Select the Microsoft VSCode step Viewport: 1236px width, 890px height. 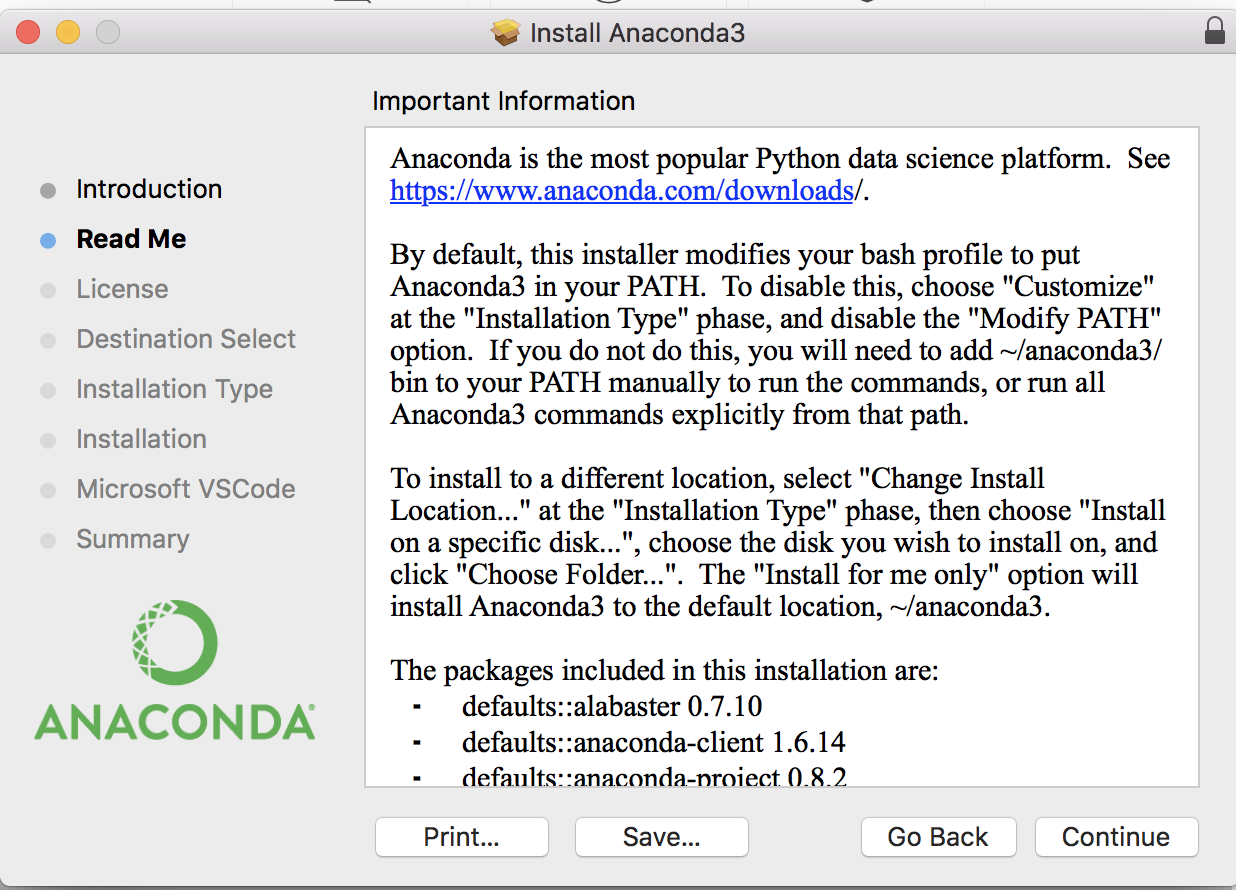pyautogui.click(x=185, y=489)
